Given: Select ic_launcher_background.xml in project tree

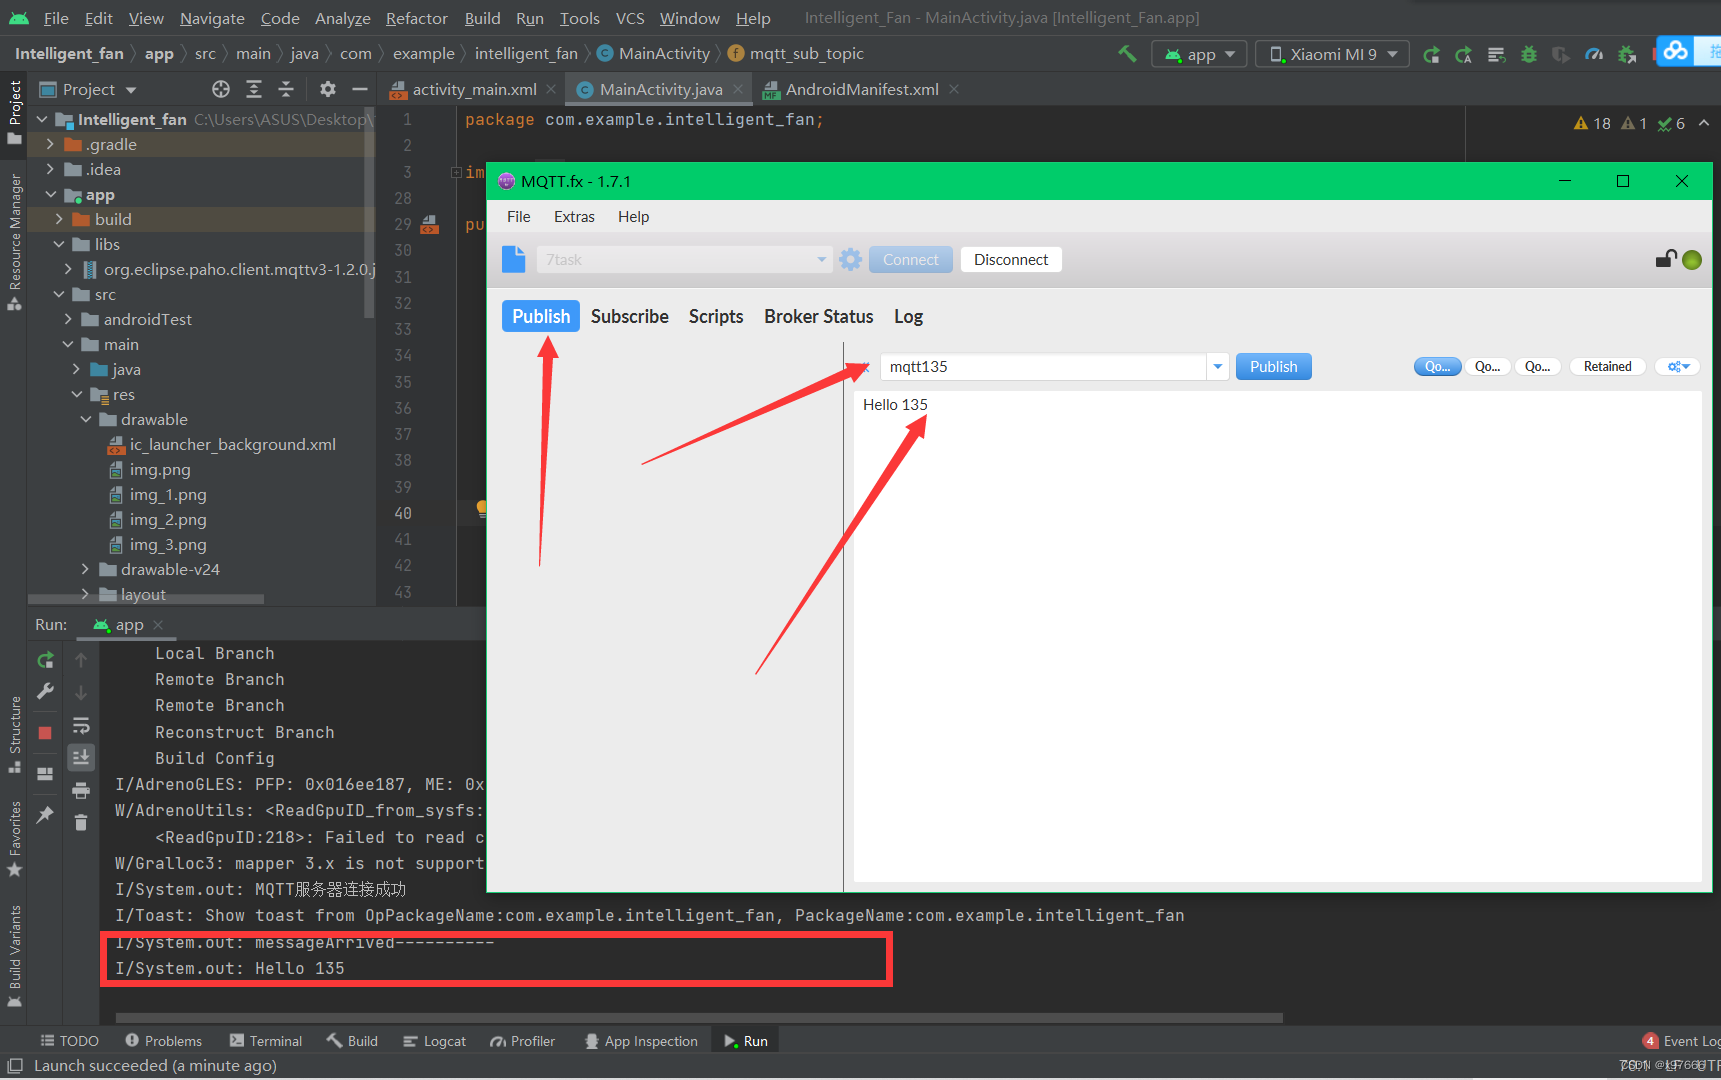Looking at the screenshot, I should (232, 445).
